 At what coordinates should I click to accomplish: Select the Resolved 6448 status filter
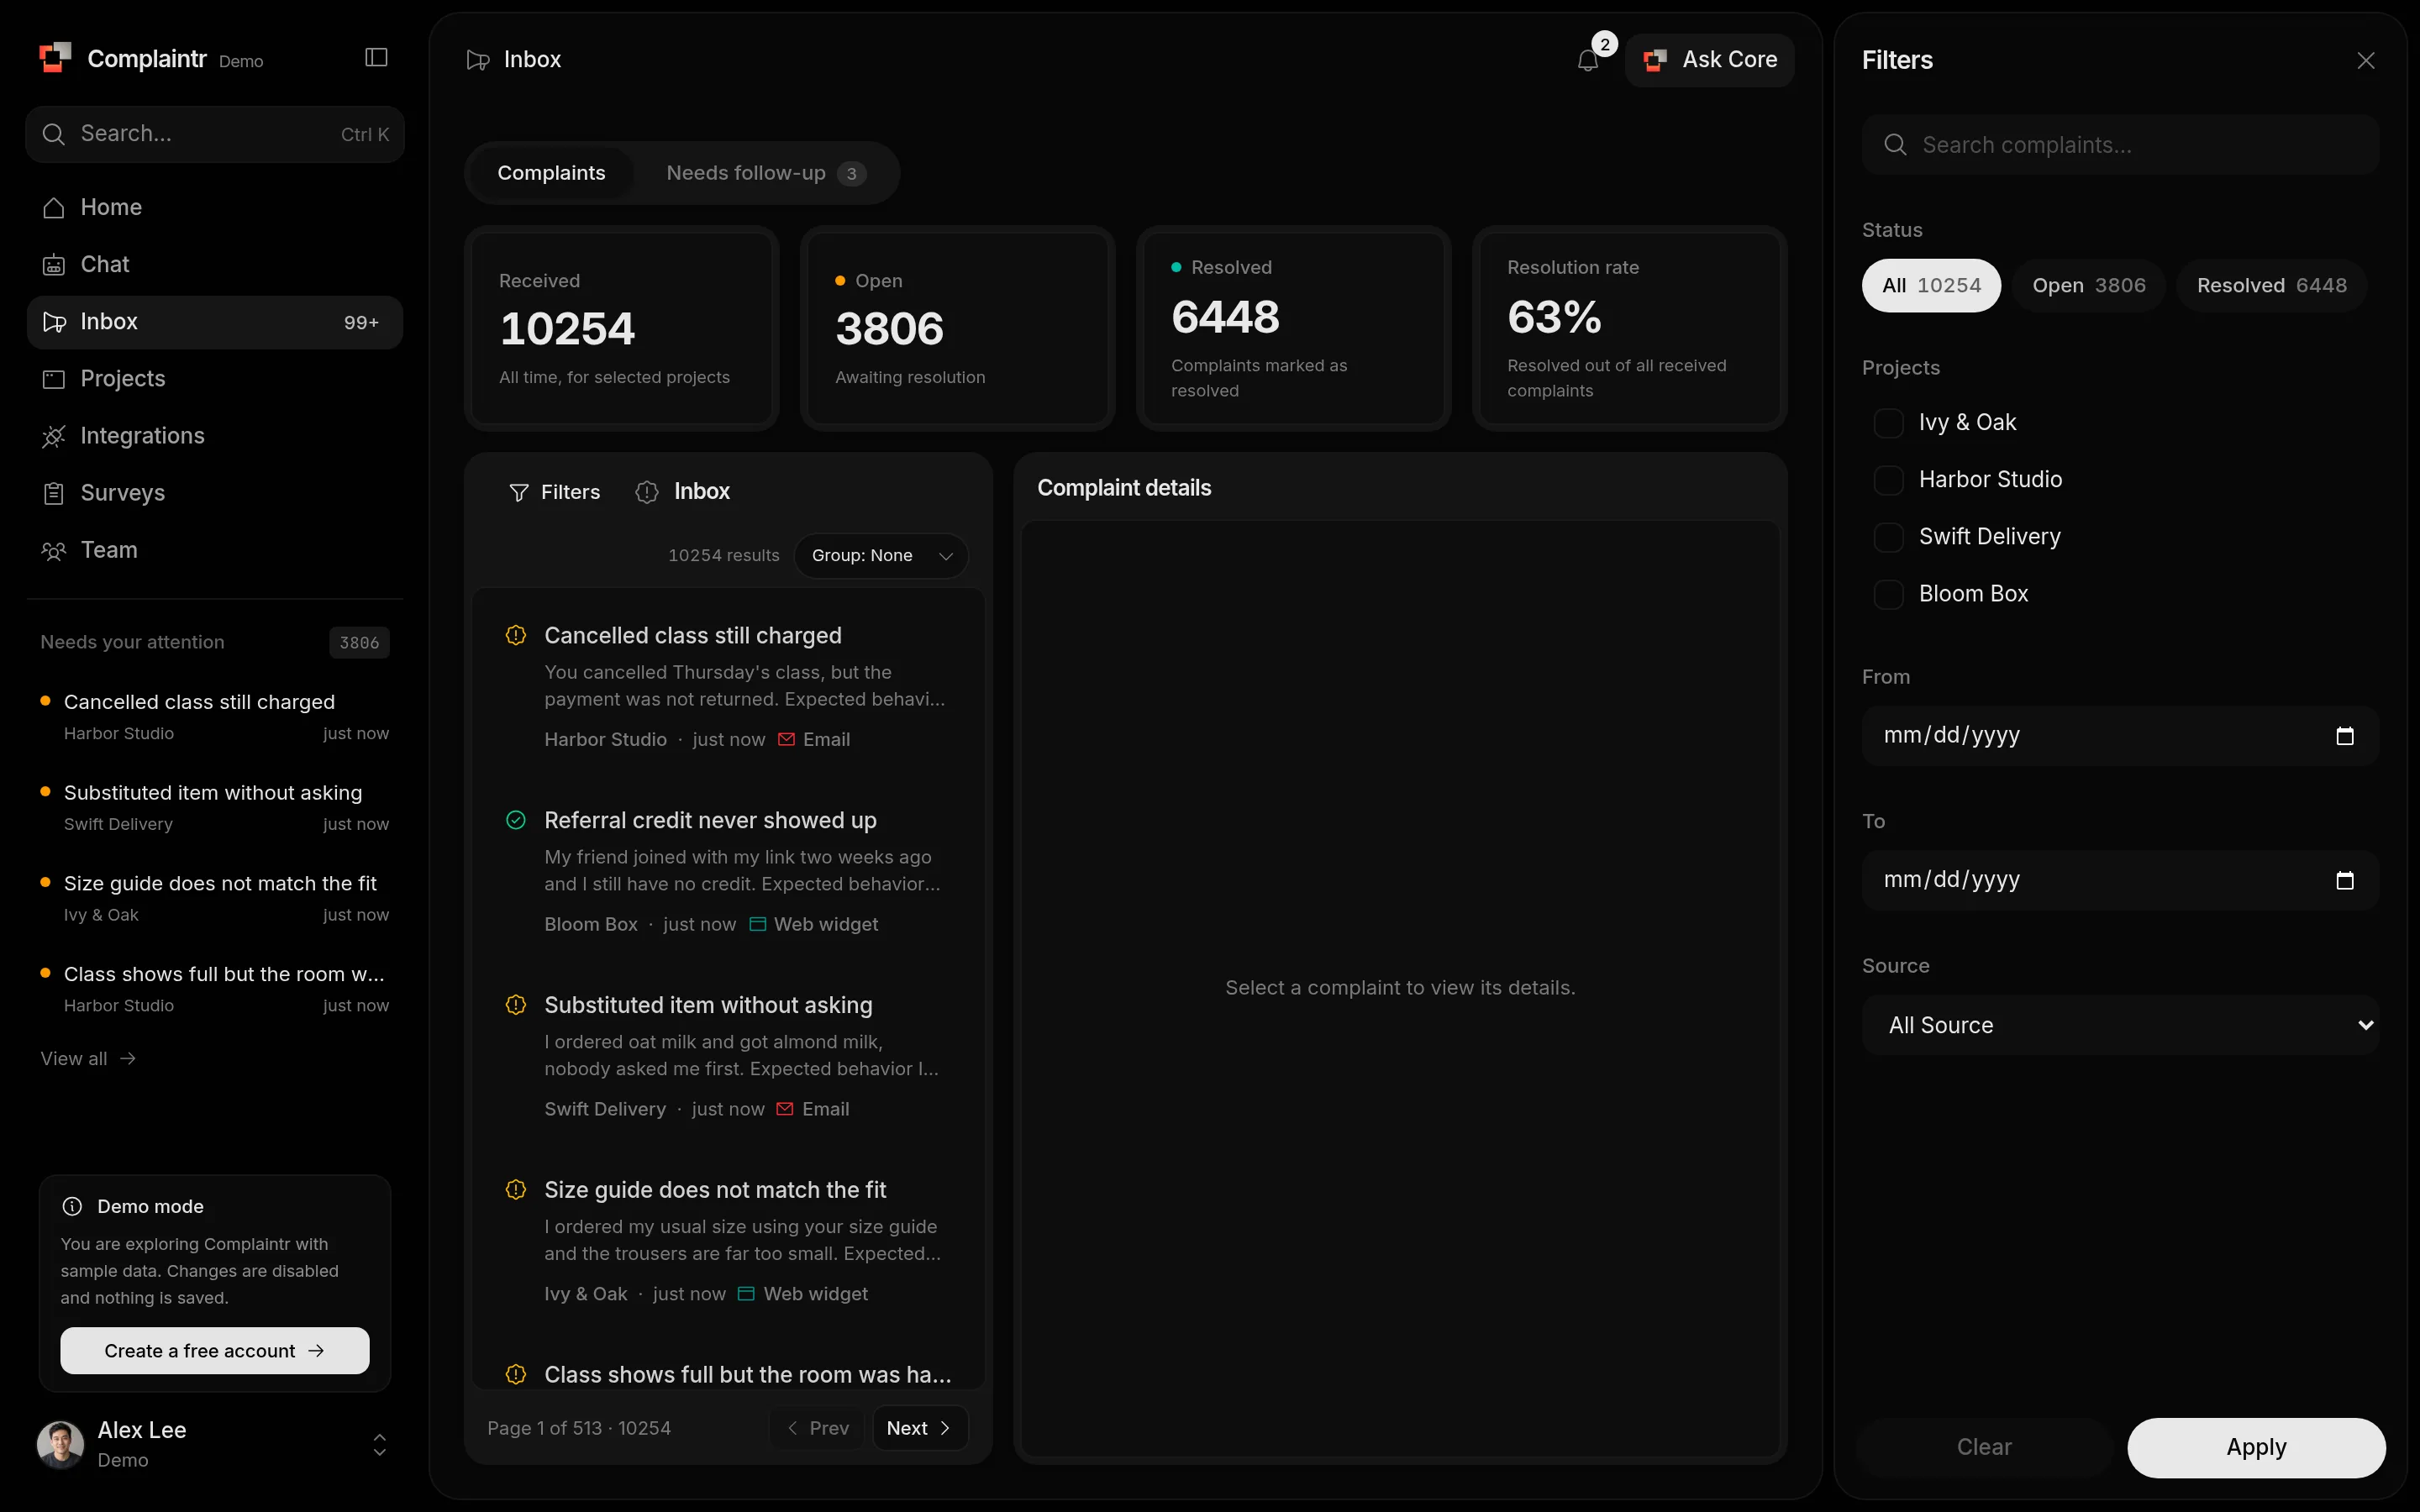click(x=2271, y=286)
